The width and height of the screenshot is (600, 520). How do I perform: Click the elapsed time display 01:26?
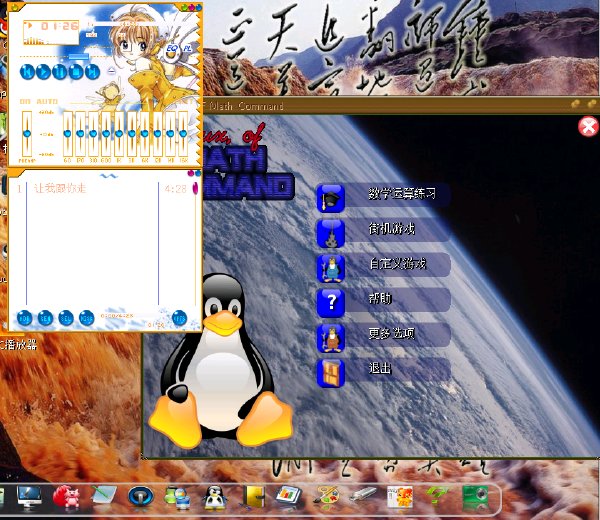[59, 26]
